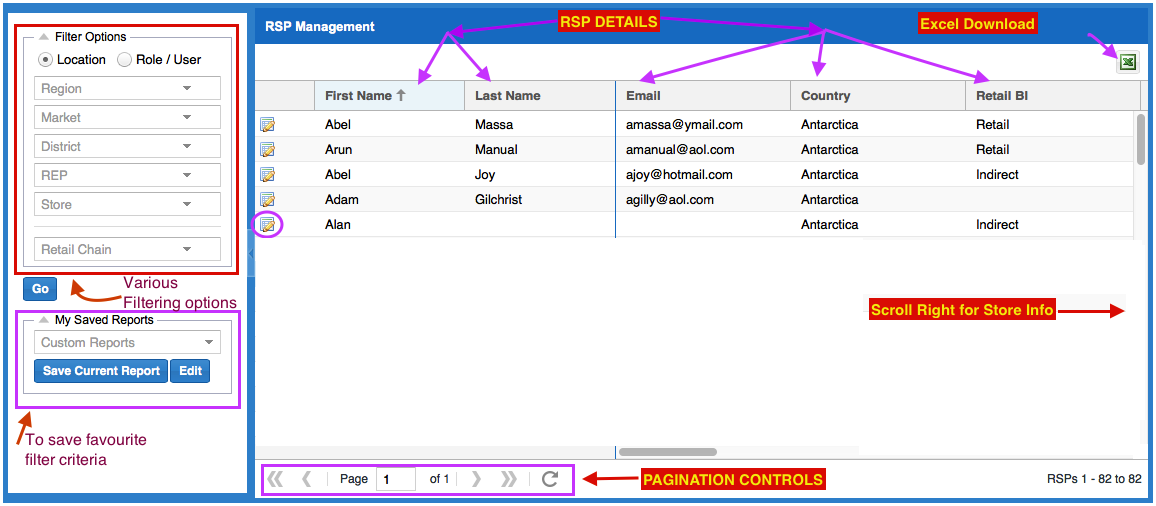Open edit icon for Arun Manual

(268, 150)
